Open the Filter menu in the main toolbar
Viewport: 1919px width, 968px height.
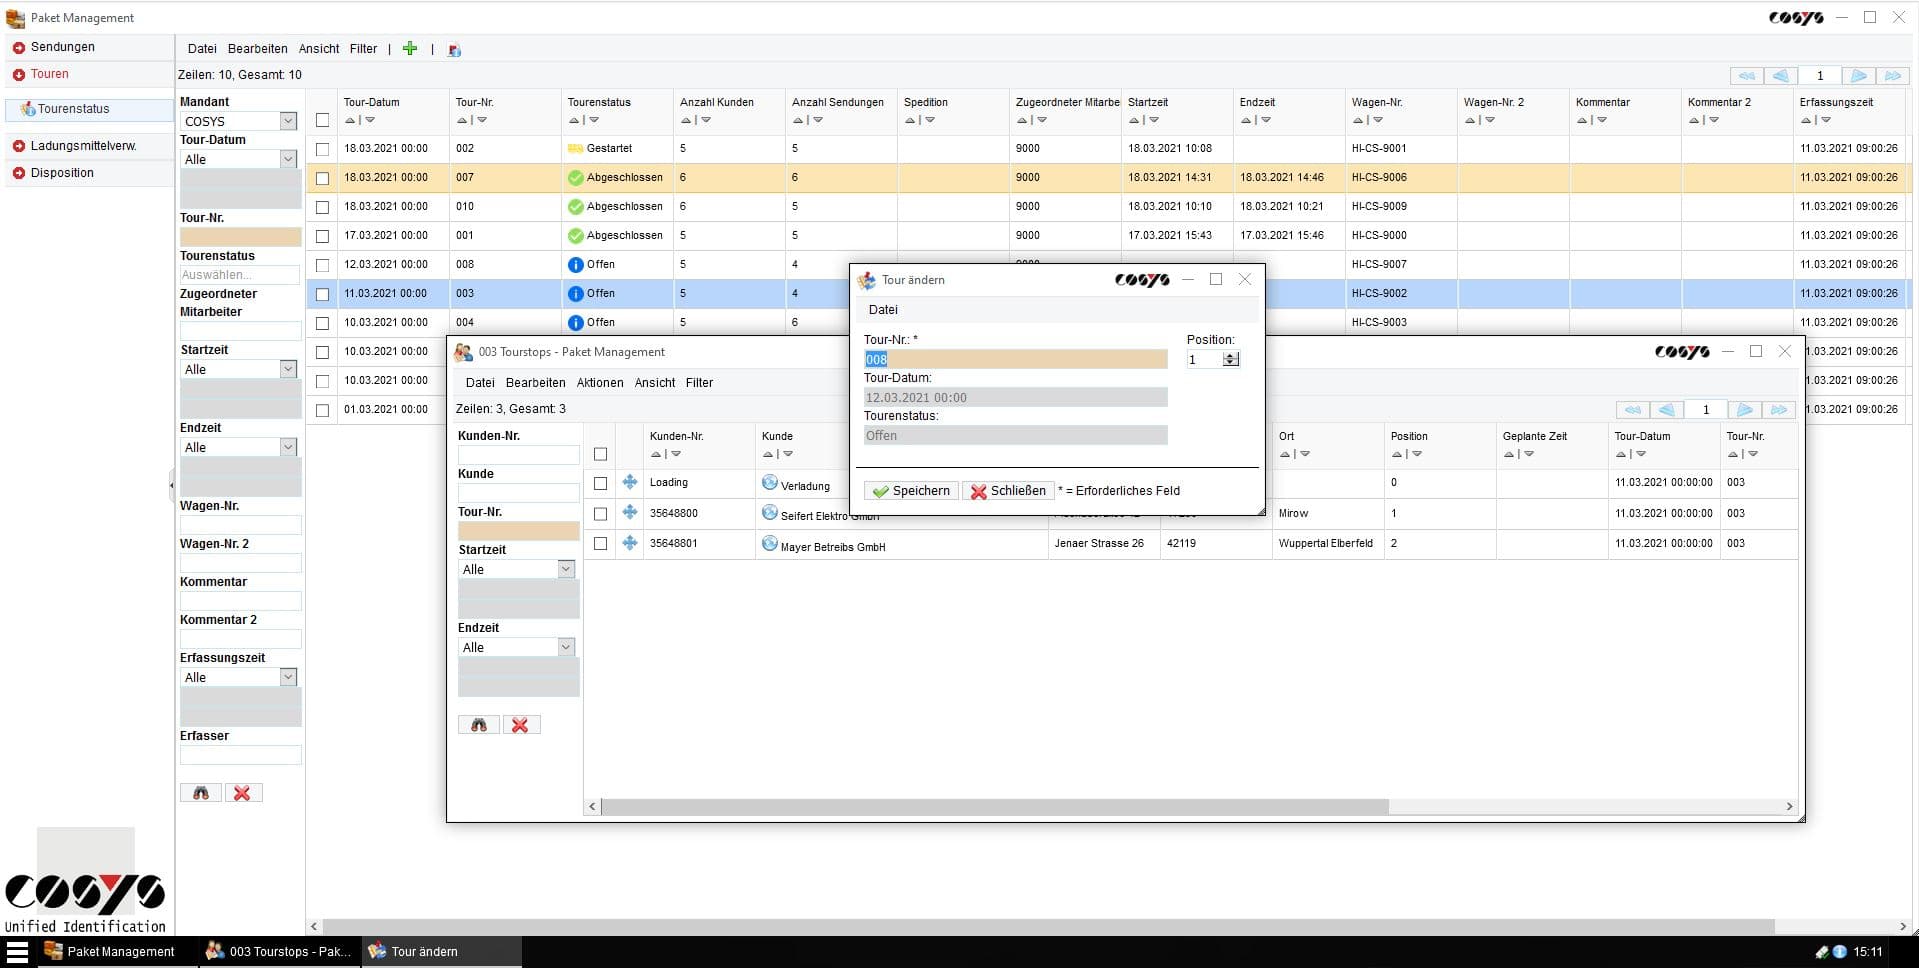(x=362, y=48)
